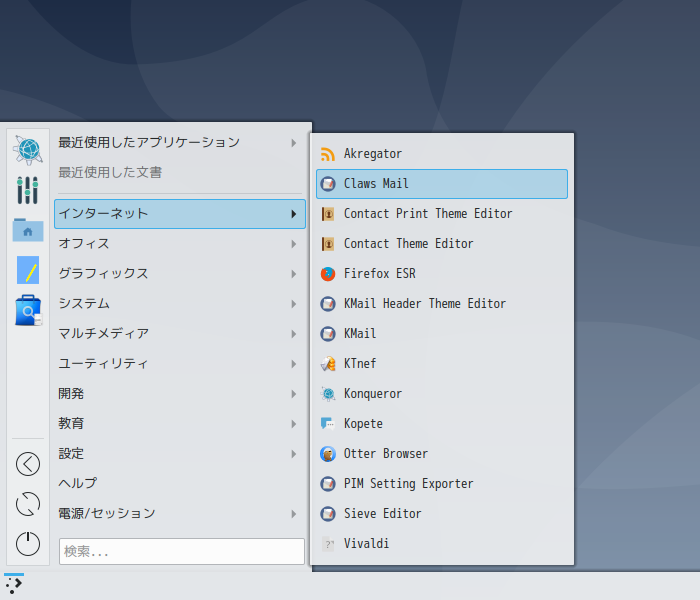Expand the マルチメディア submenu arrow

(x=294, y=333)
